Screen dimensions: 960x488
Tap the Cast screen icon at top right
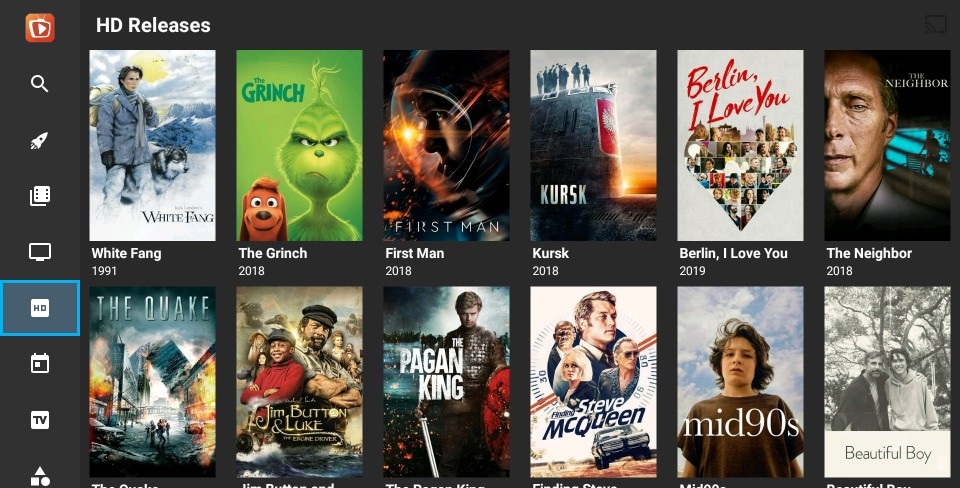click(x=936, y=25)
